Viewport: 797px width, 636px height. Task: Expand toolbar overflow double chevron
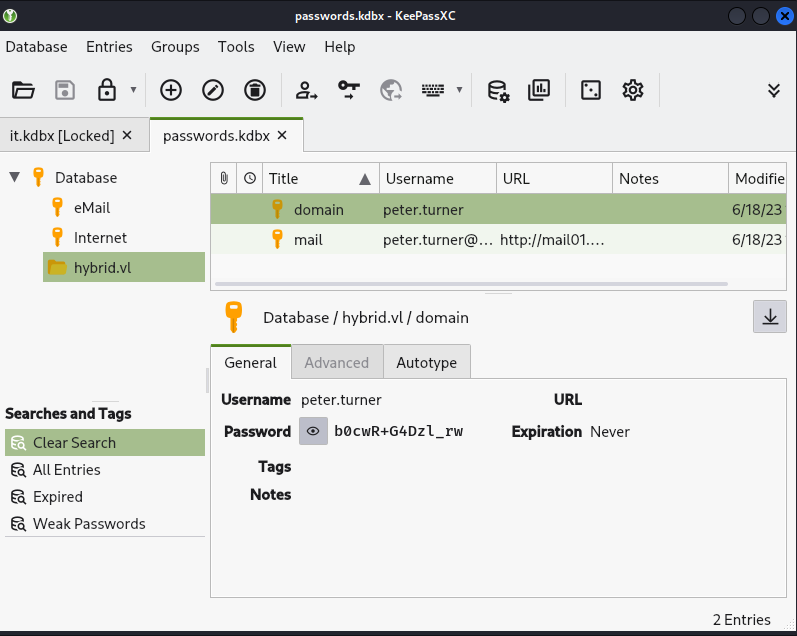[x=774, y=90]
